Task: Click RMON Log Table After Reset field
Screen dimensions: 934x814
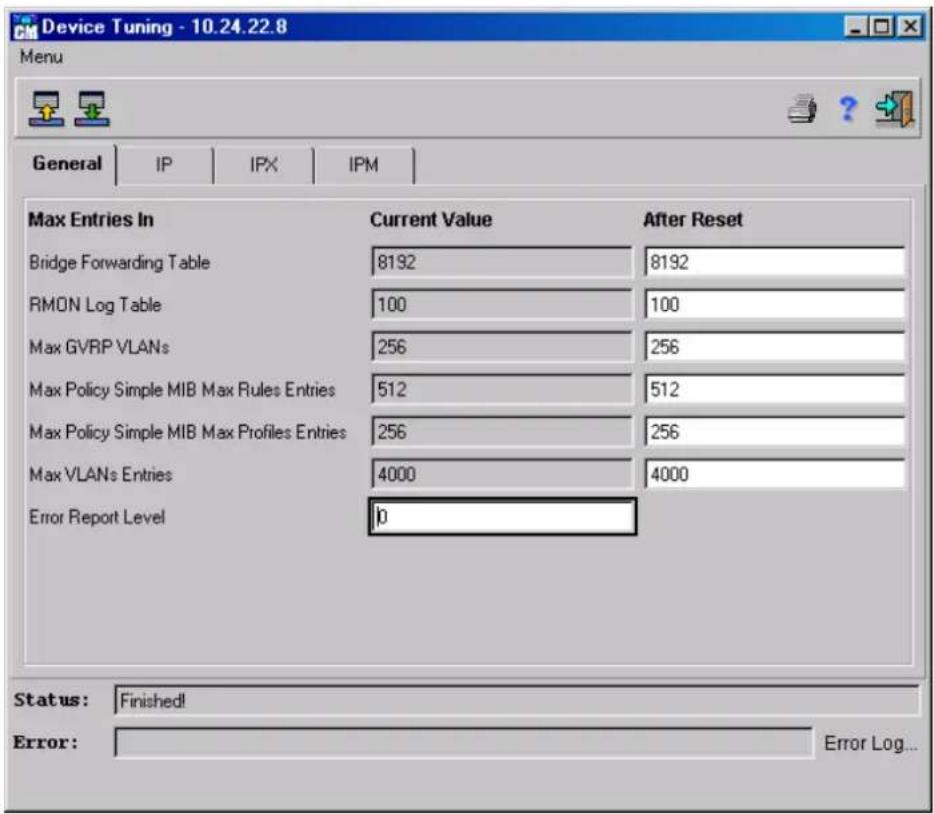Action: [x=774, y=304]
